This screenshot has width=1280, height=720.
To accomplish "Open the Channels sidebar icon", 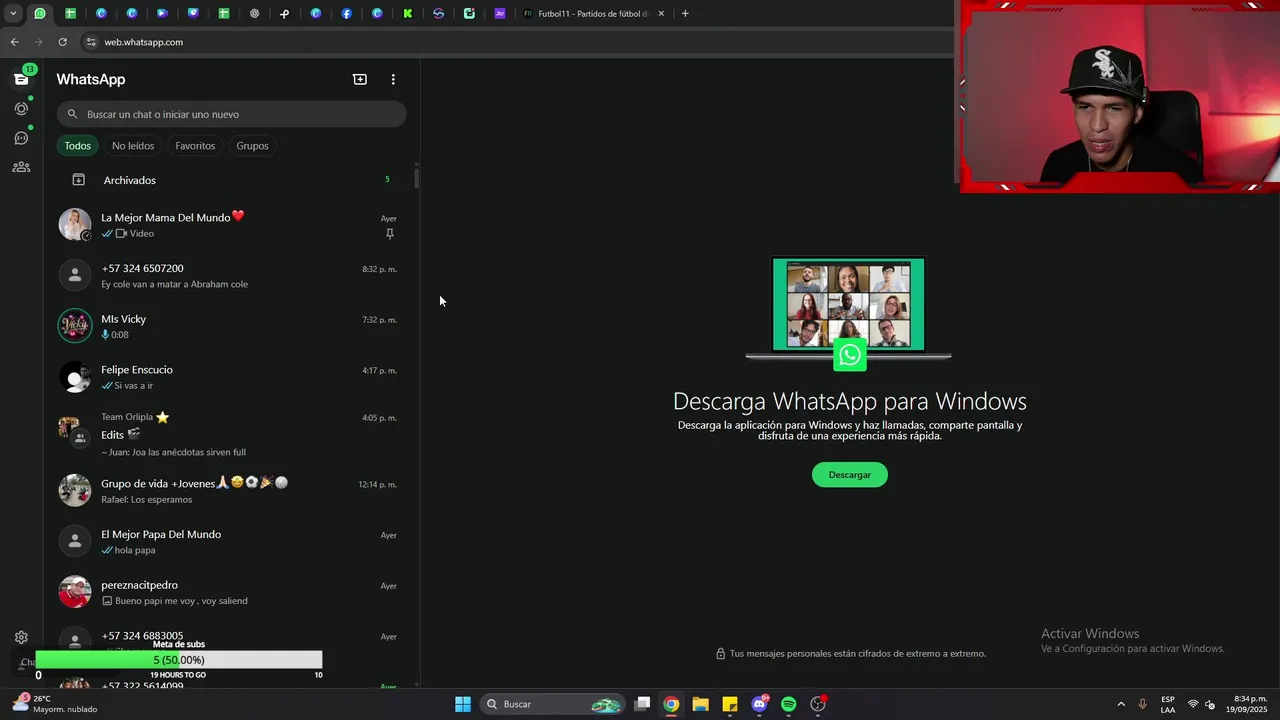I will (21, 138).
